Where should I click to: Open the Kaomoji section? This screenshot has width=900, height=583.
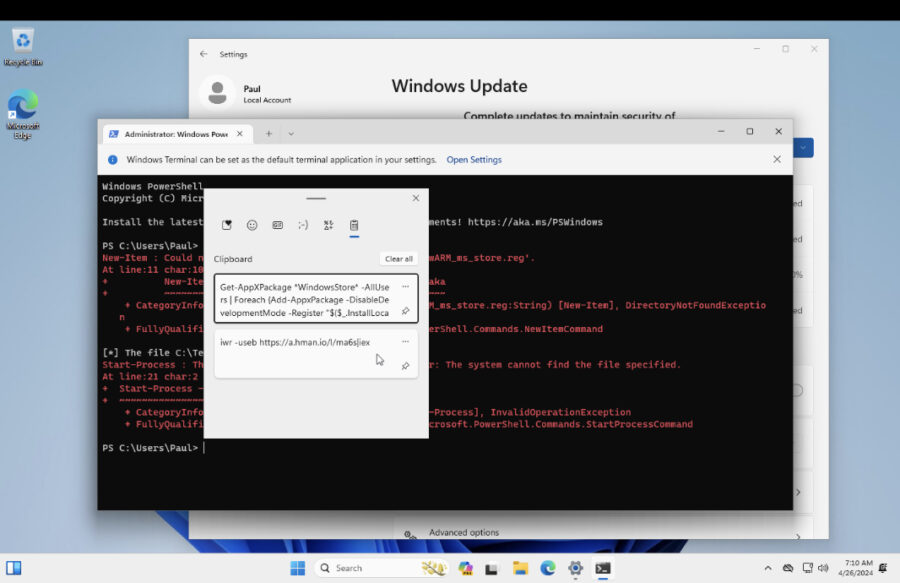303,226
